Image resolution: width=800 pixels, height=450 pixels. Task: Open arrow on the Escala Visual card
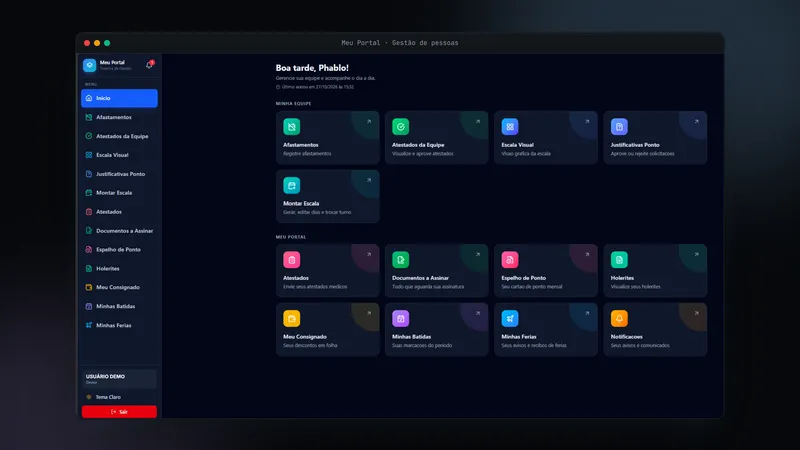[587, 121]
